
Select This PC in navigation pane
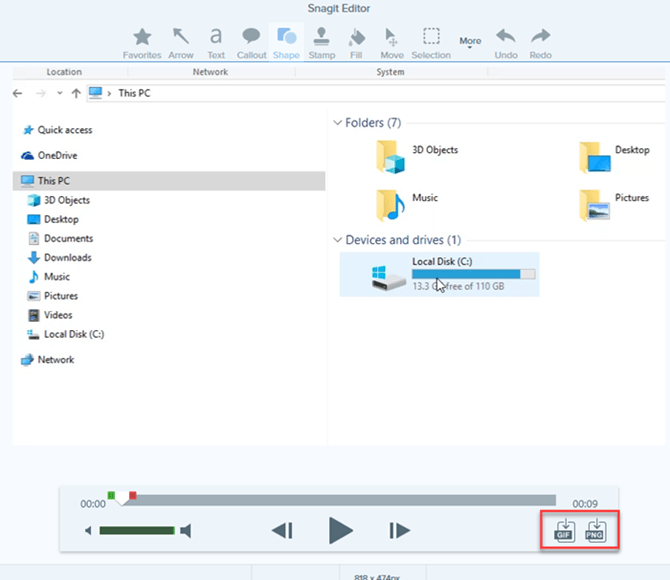(169, 181)
